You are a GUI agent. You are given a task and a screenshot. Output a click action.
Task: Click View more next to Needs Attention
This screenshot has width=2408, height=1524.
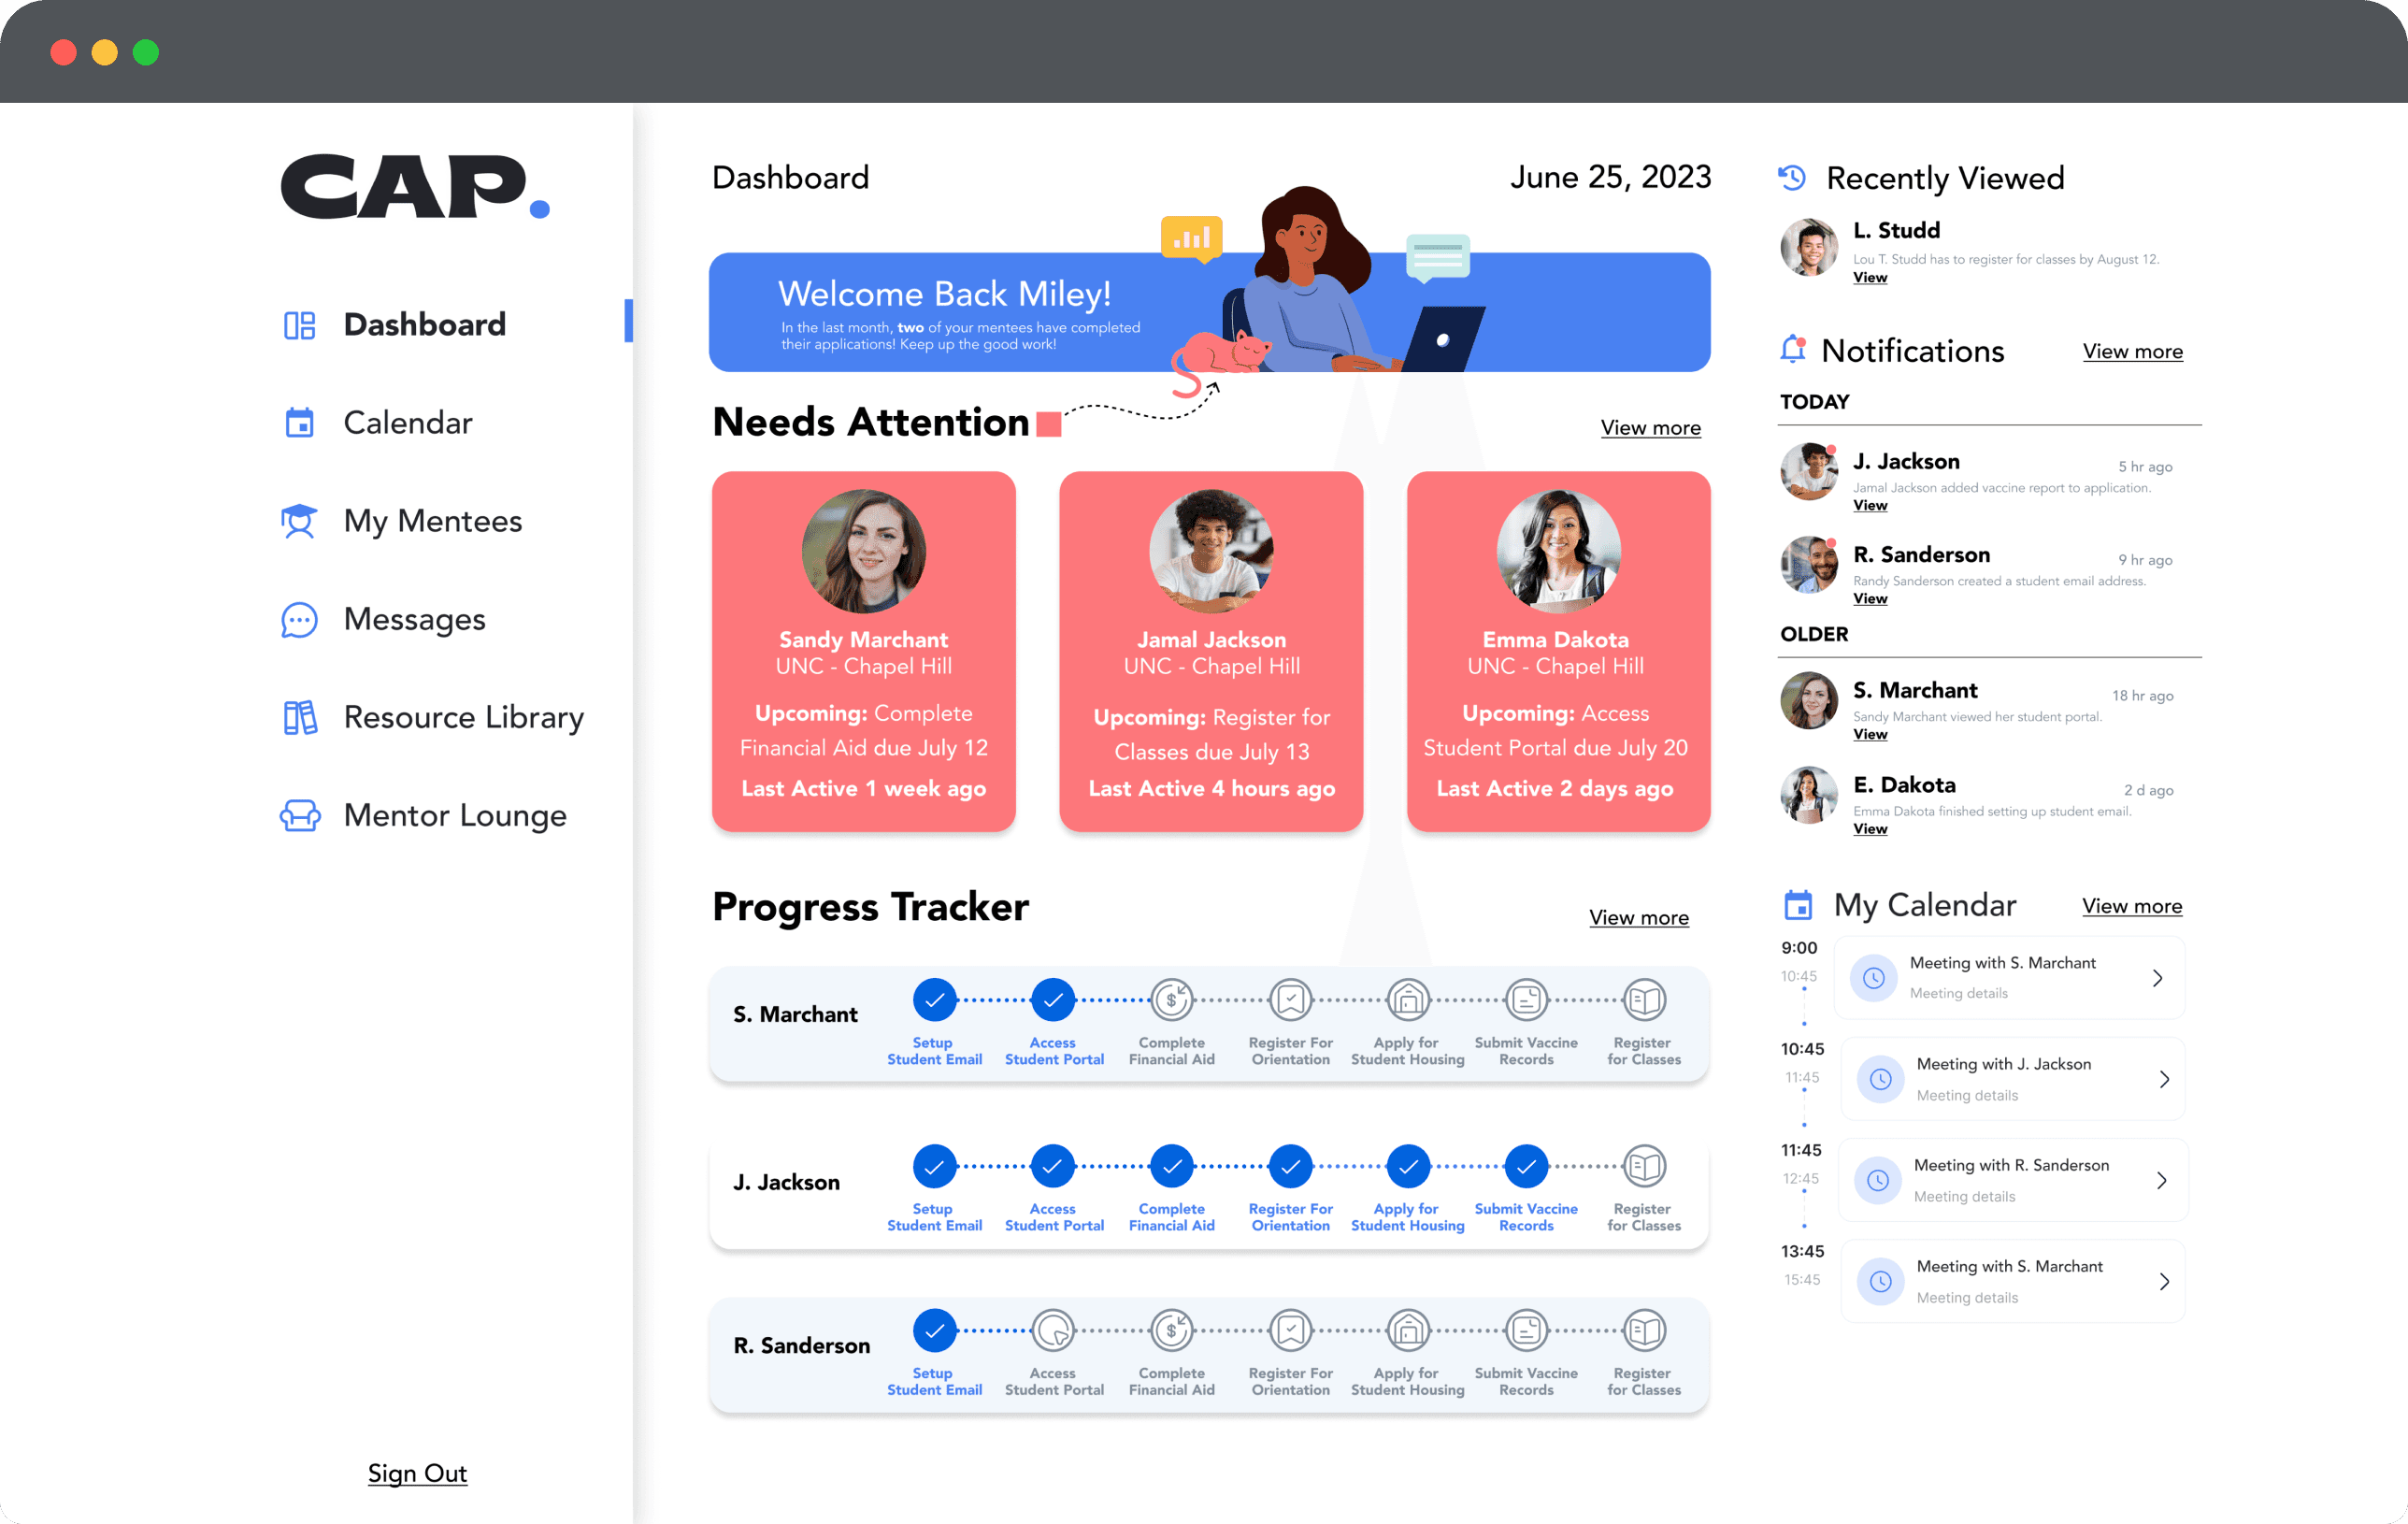point(1650,428)
